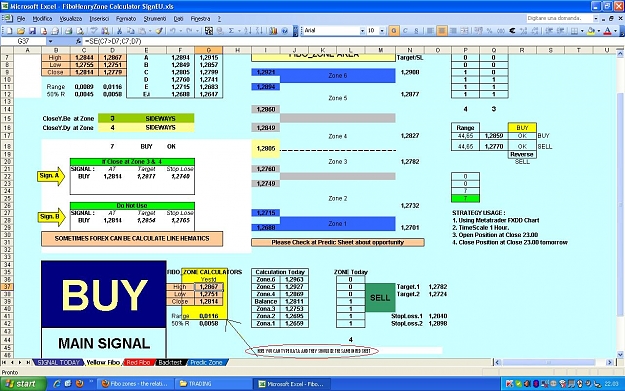Run the spelling check icon
This screenshot has height=391, width=625.
coord(94,31)
